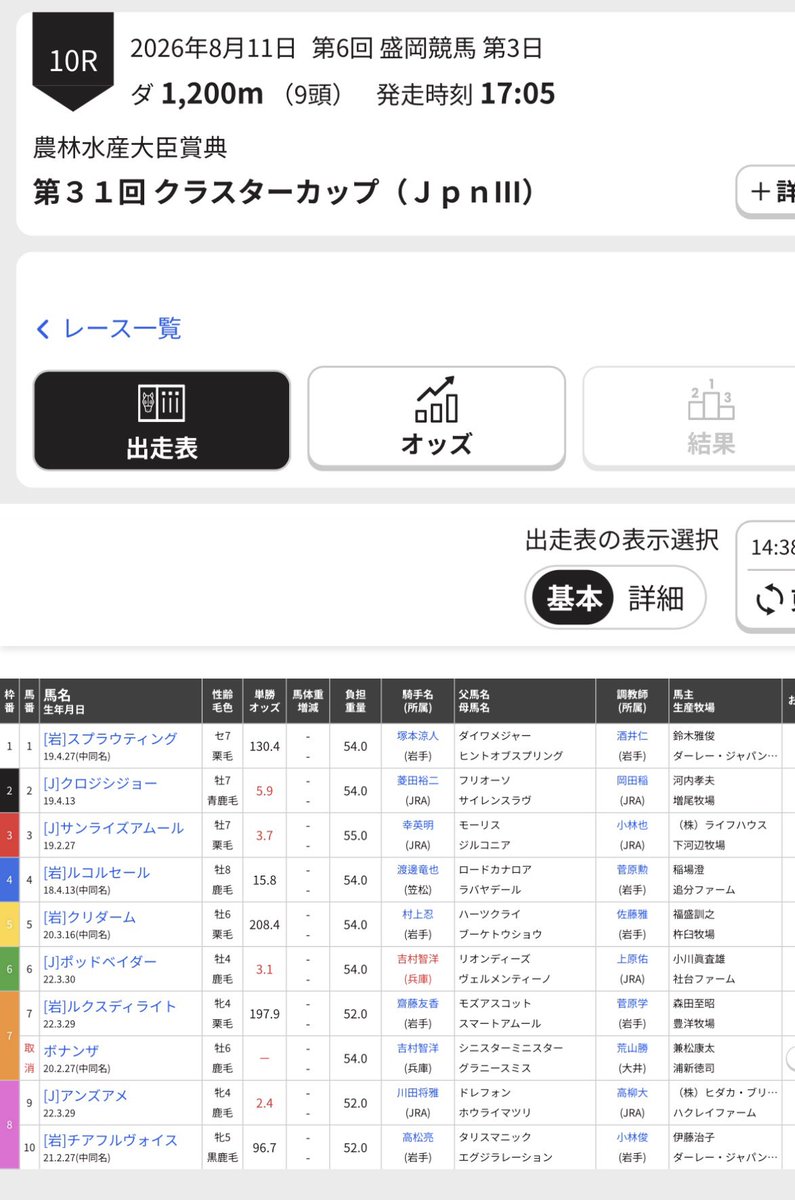
Task: Click owner name 社台ファーム
Action: point(703,978)
